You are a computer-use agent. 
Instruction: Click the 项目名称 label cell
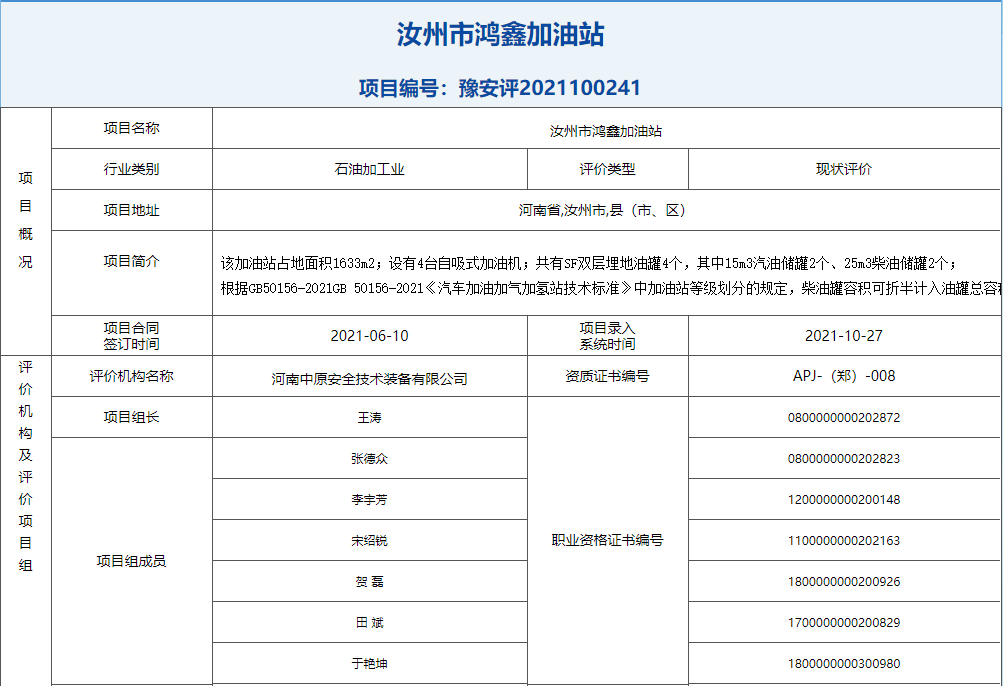click(x=132, y=128)
